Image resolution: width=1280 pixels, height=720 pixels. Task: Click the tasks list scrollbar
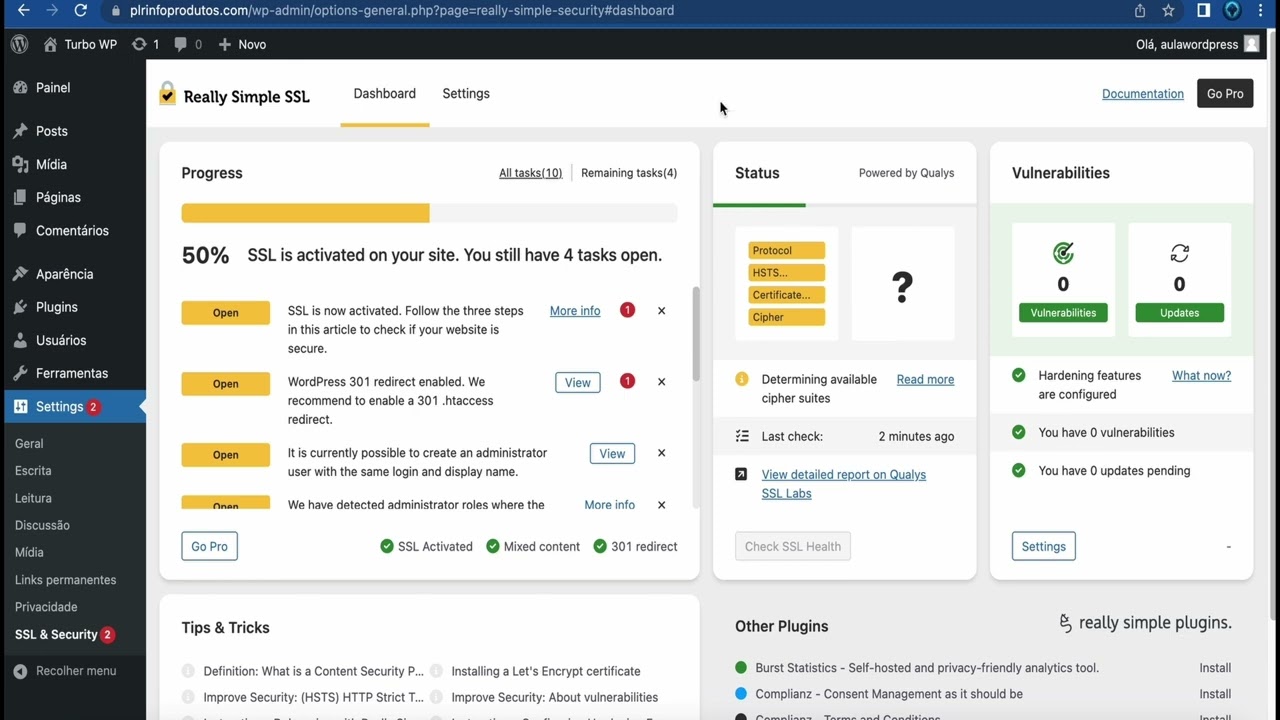coord(695,335)
